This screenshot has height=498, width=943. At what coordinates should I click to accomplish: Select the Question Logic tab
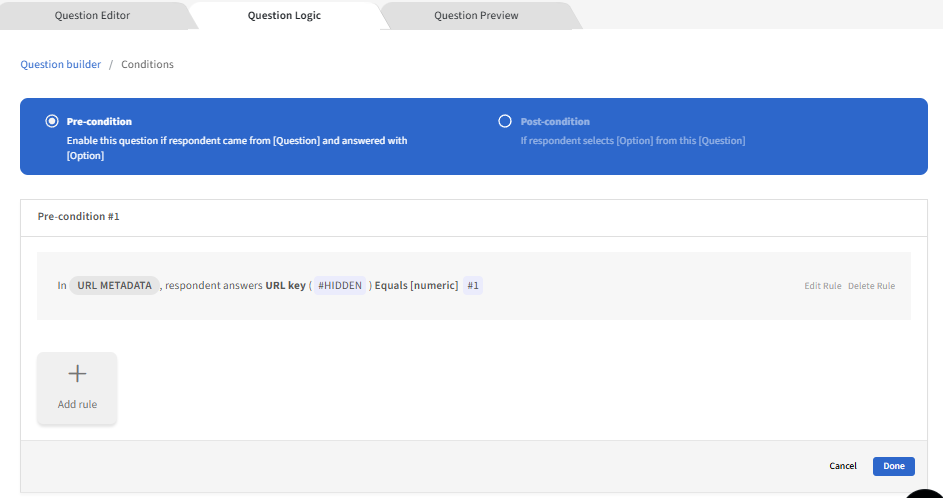pos(284,16)
